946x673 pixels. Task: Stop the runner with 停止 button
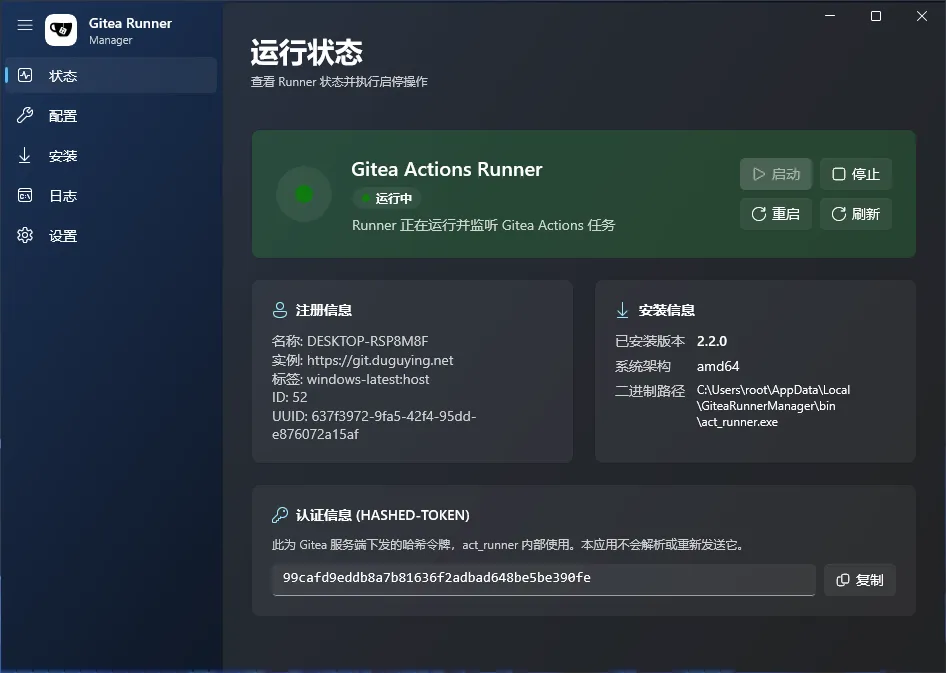point(856,174)
